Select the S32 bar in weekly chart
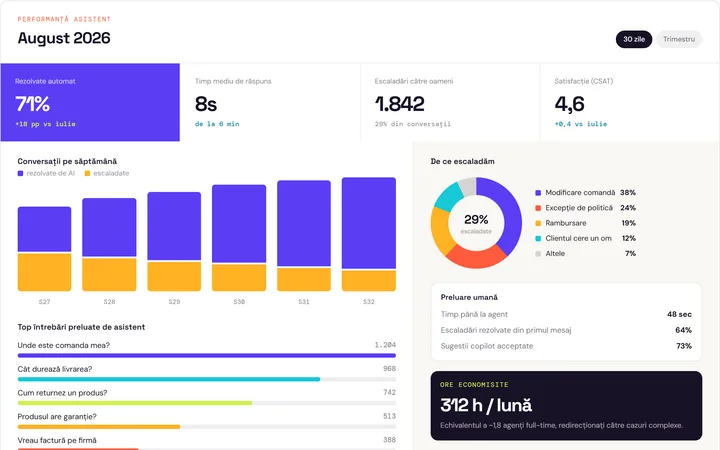 click(x=369, y=234)
